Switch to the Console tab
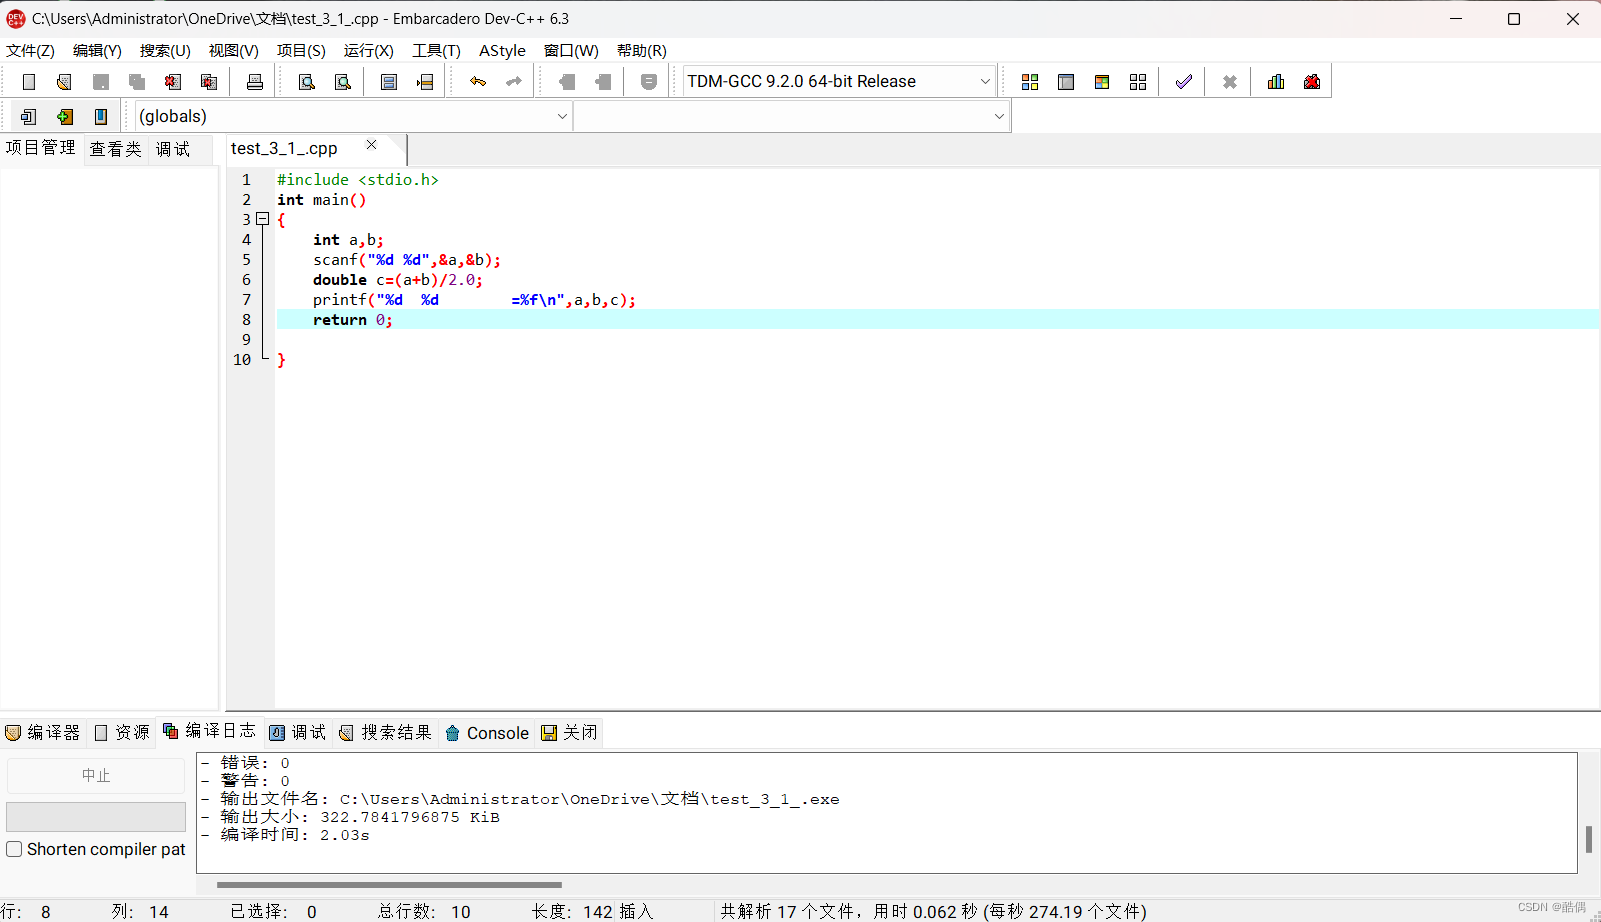The image size is (1601, 922). (487, 732)
